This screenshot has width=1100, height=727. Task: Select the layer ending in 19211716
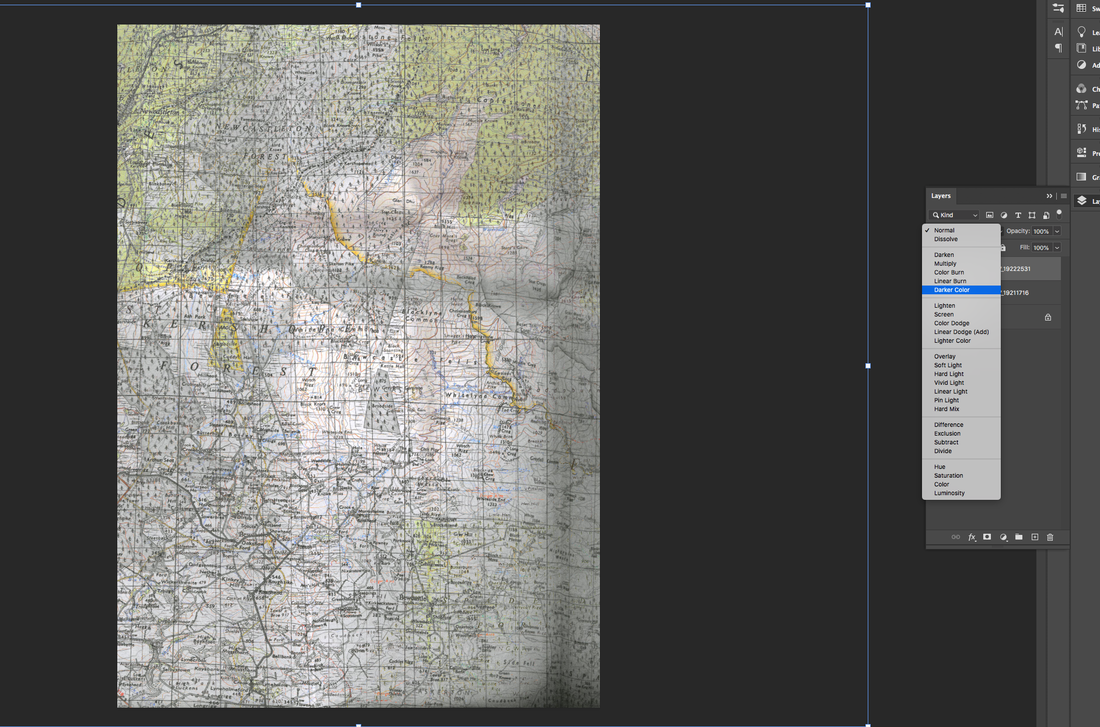pyautogui.click(x=1030, y=293)
